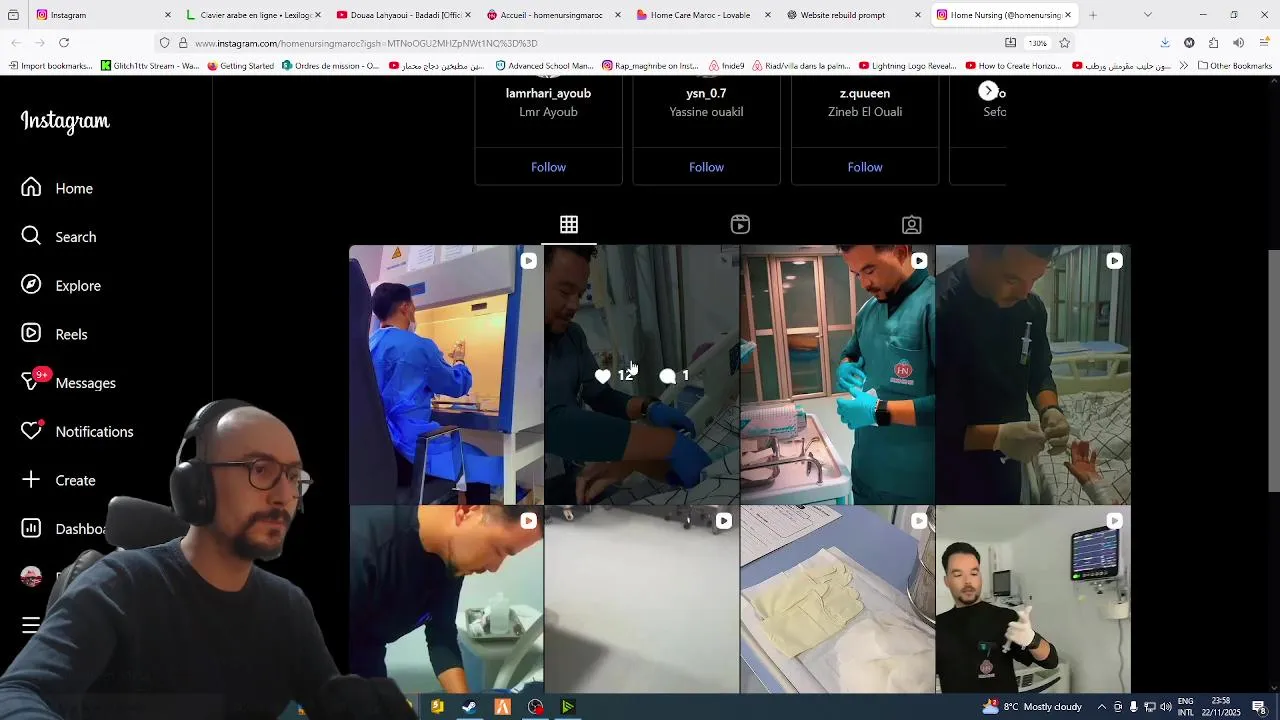Open Getting Started bookmark

[241, 66]
